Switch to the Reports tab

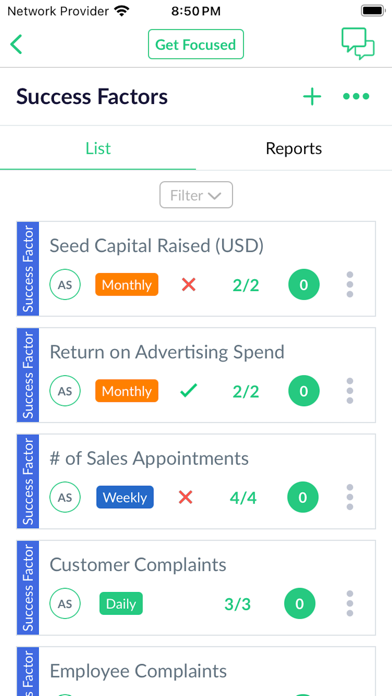click(x=294, y=148)
